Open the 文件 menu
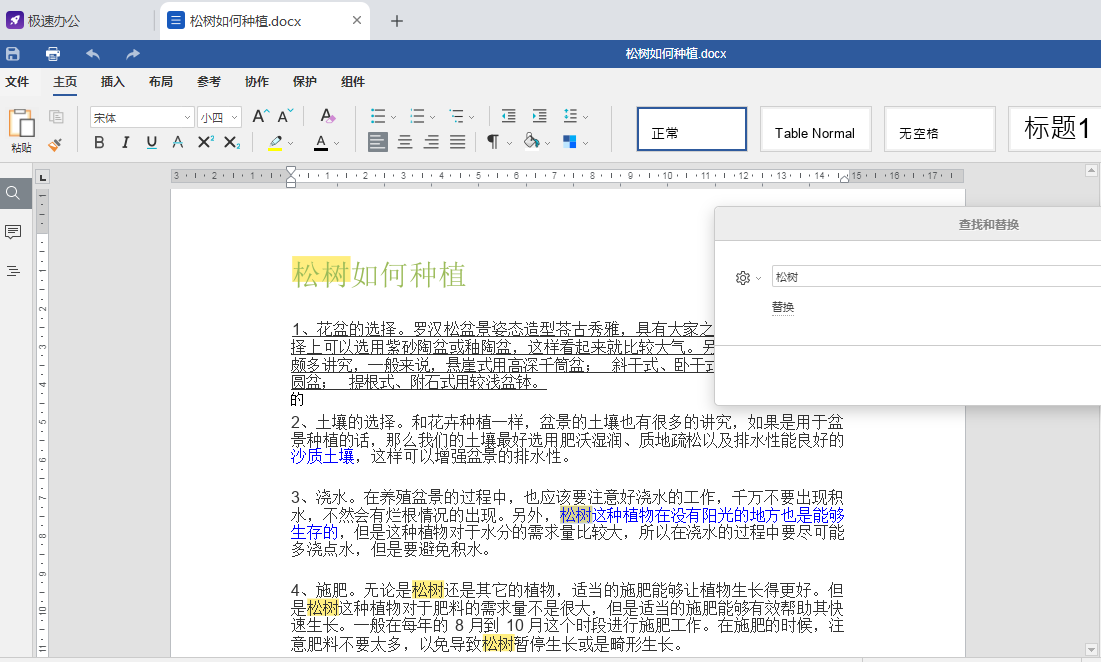Screen dimensions: 1101x662 (x=17, y=82)
